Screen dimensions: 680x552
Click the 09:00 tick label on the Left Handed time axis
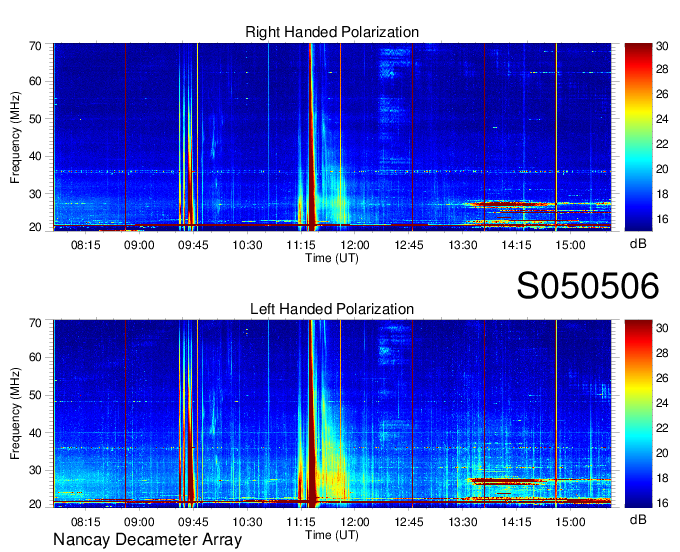click(139, 522)
